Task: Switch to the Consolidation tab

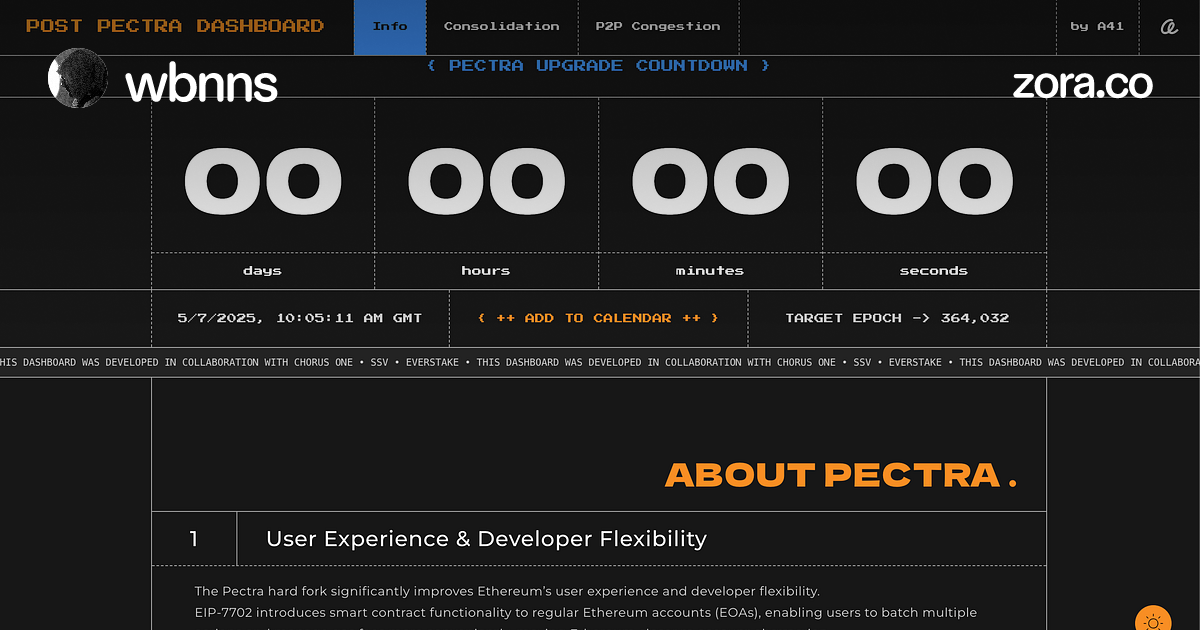Action: (x=501, y=27)
